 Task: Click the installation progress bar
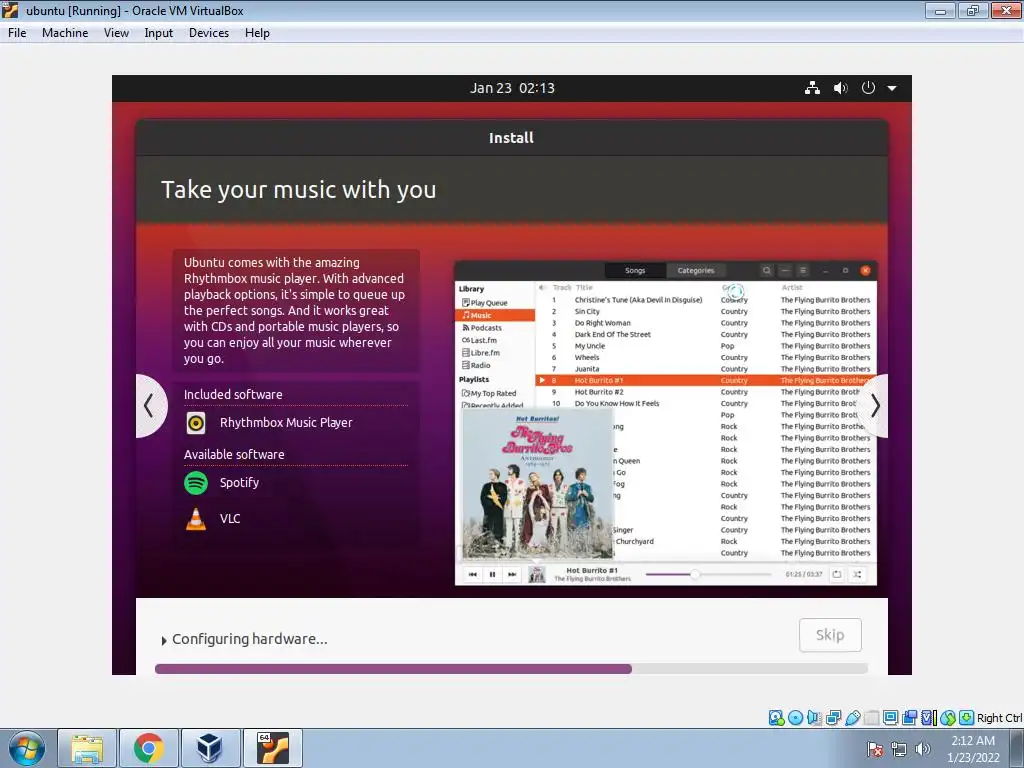[511, 669]
